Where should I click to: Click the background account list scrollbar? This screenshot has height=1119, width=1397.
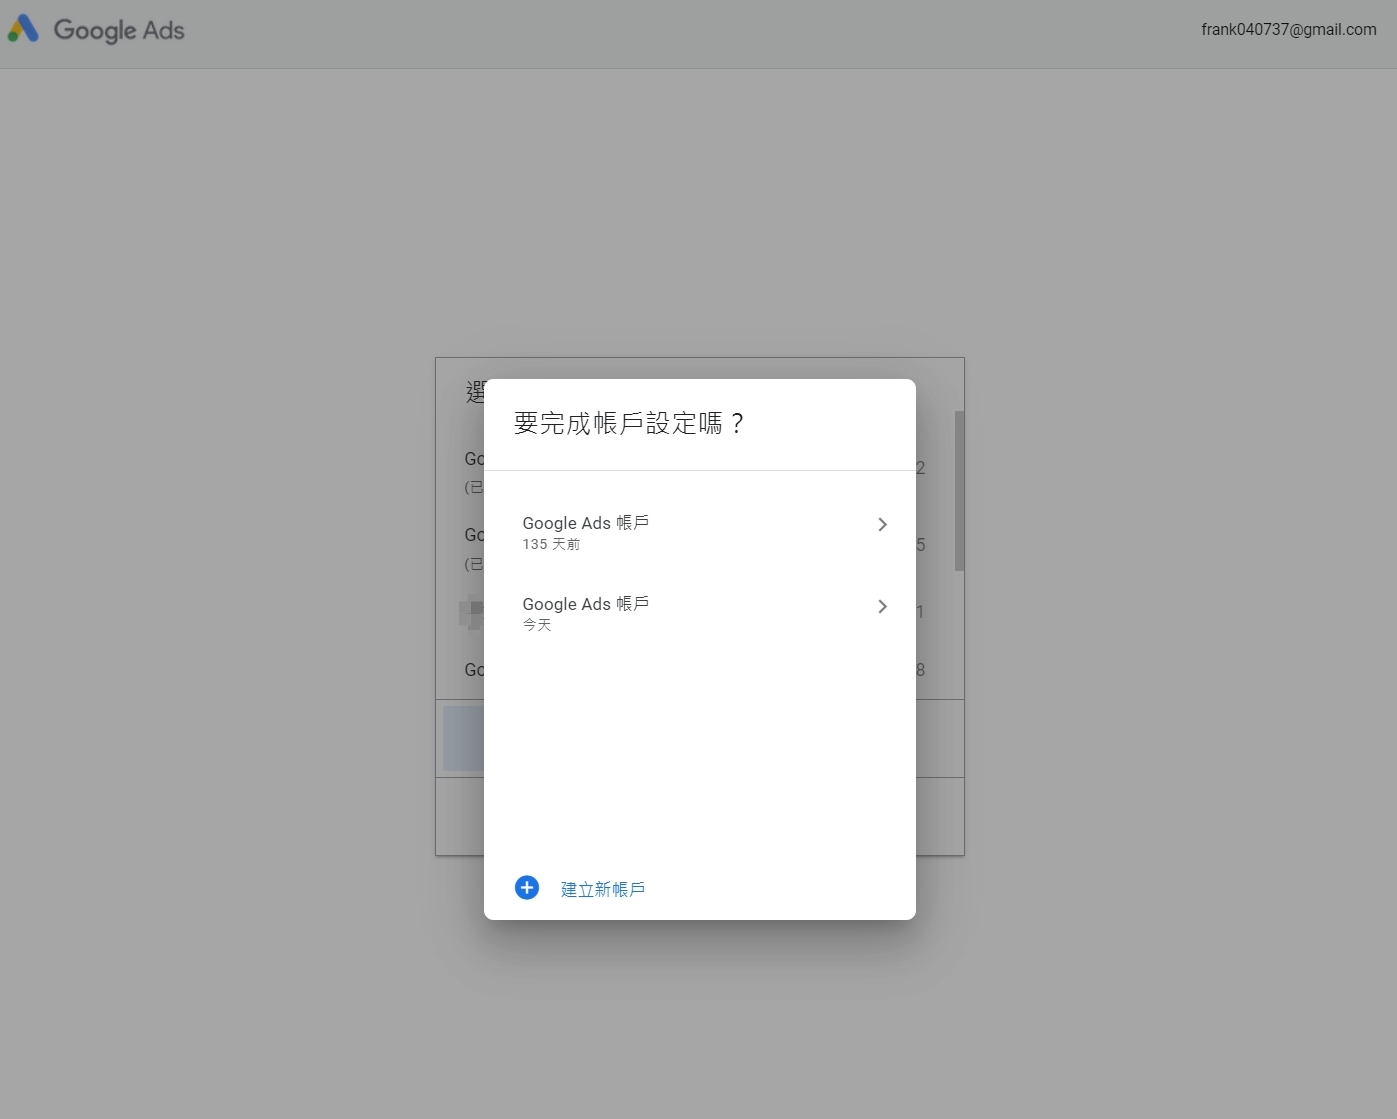959,490
